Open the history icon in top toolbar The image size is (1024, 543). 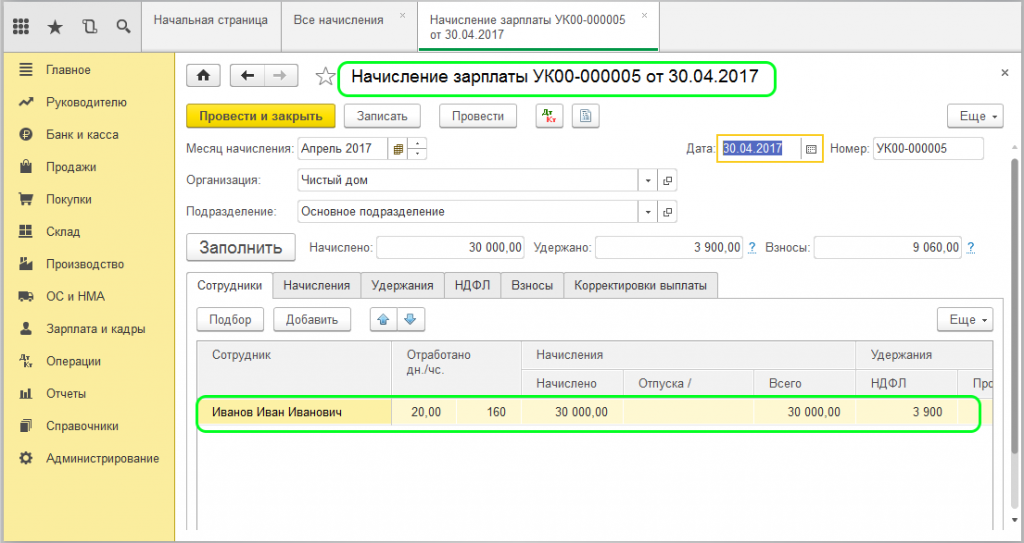point(89,26)
